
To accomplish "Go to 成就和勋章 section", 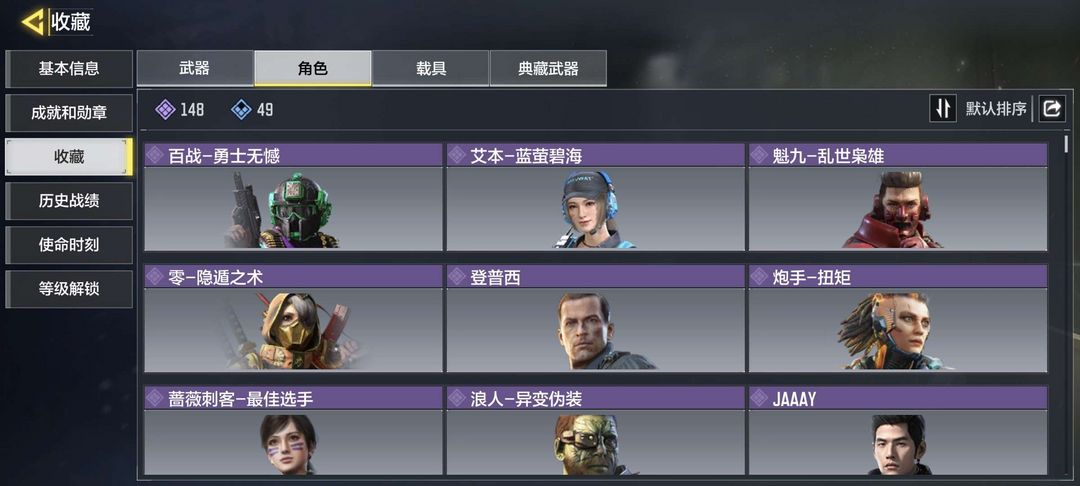I will [69, 113].
